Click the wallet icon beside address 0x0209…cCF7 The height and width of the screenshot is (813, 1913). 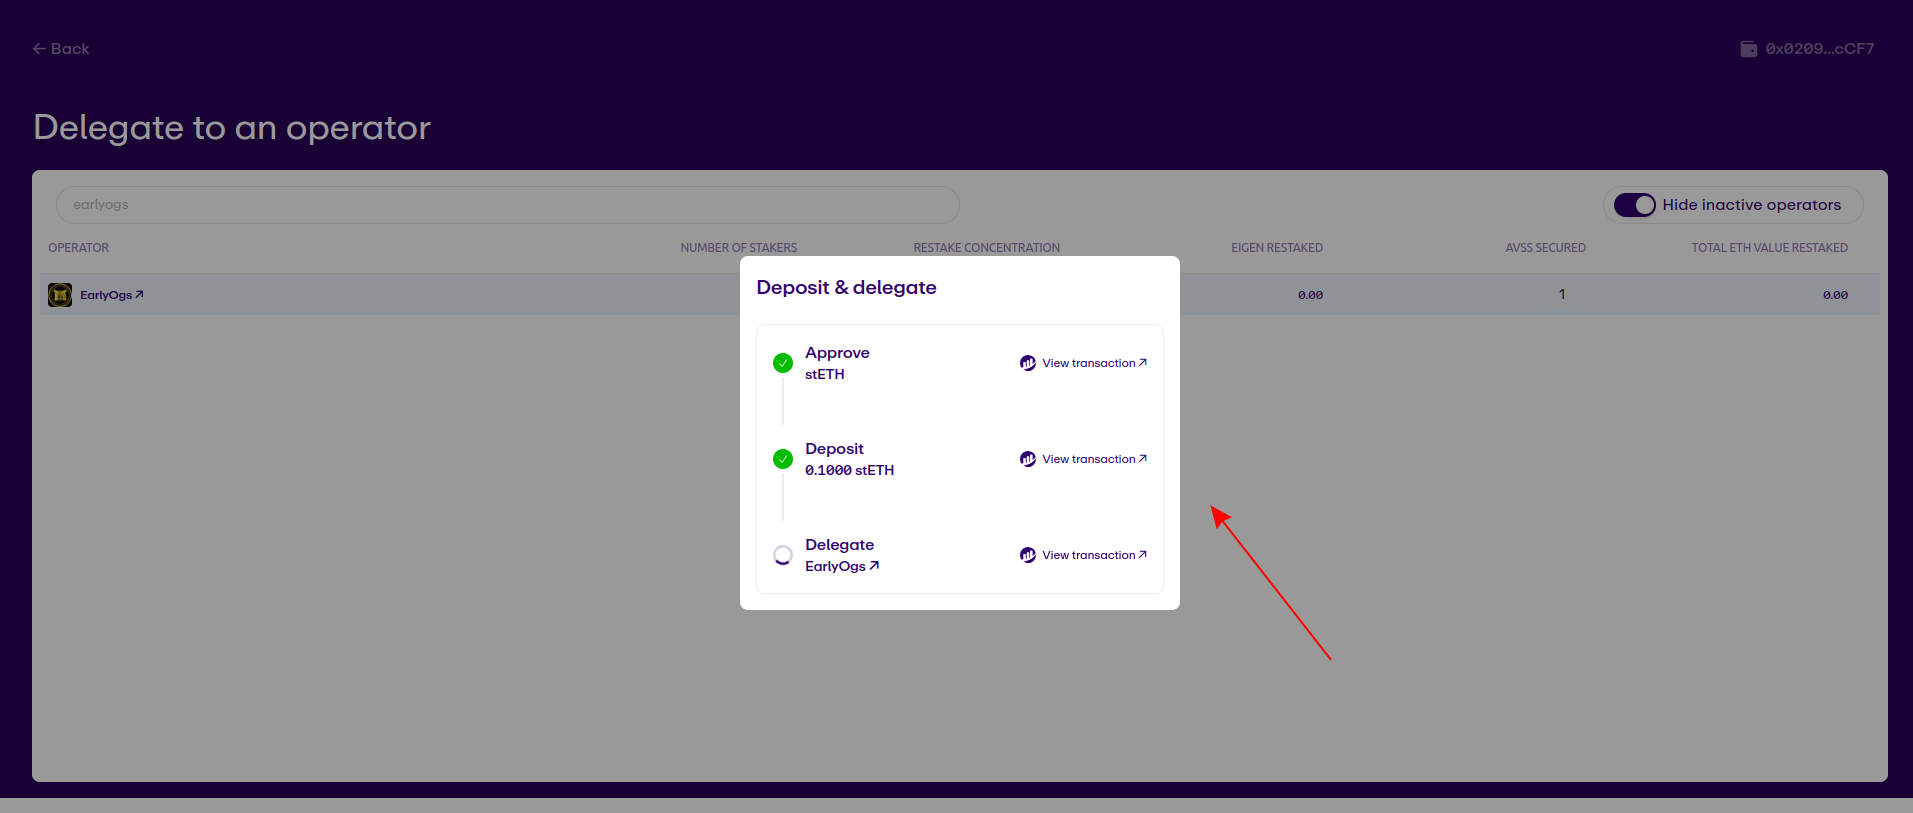(1748, 49)
